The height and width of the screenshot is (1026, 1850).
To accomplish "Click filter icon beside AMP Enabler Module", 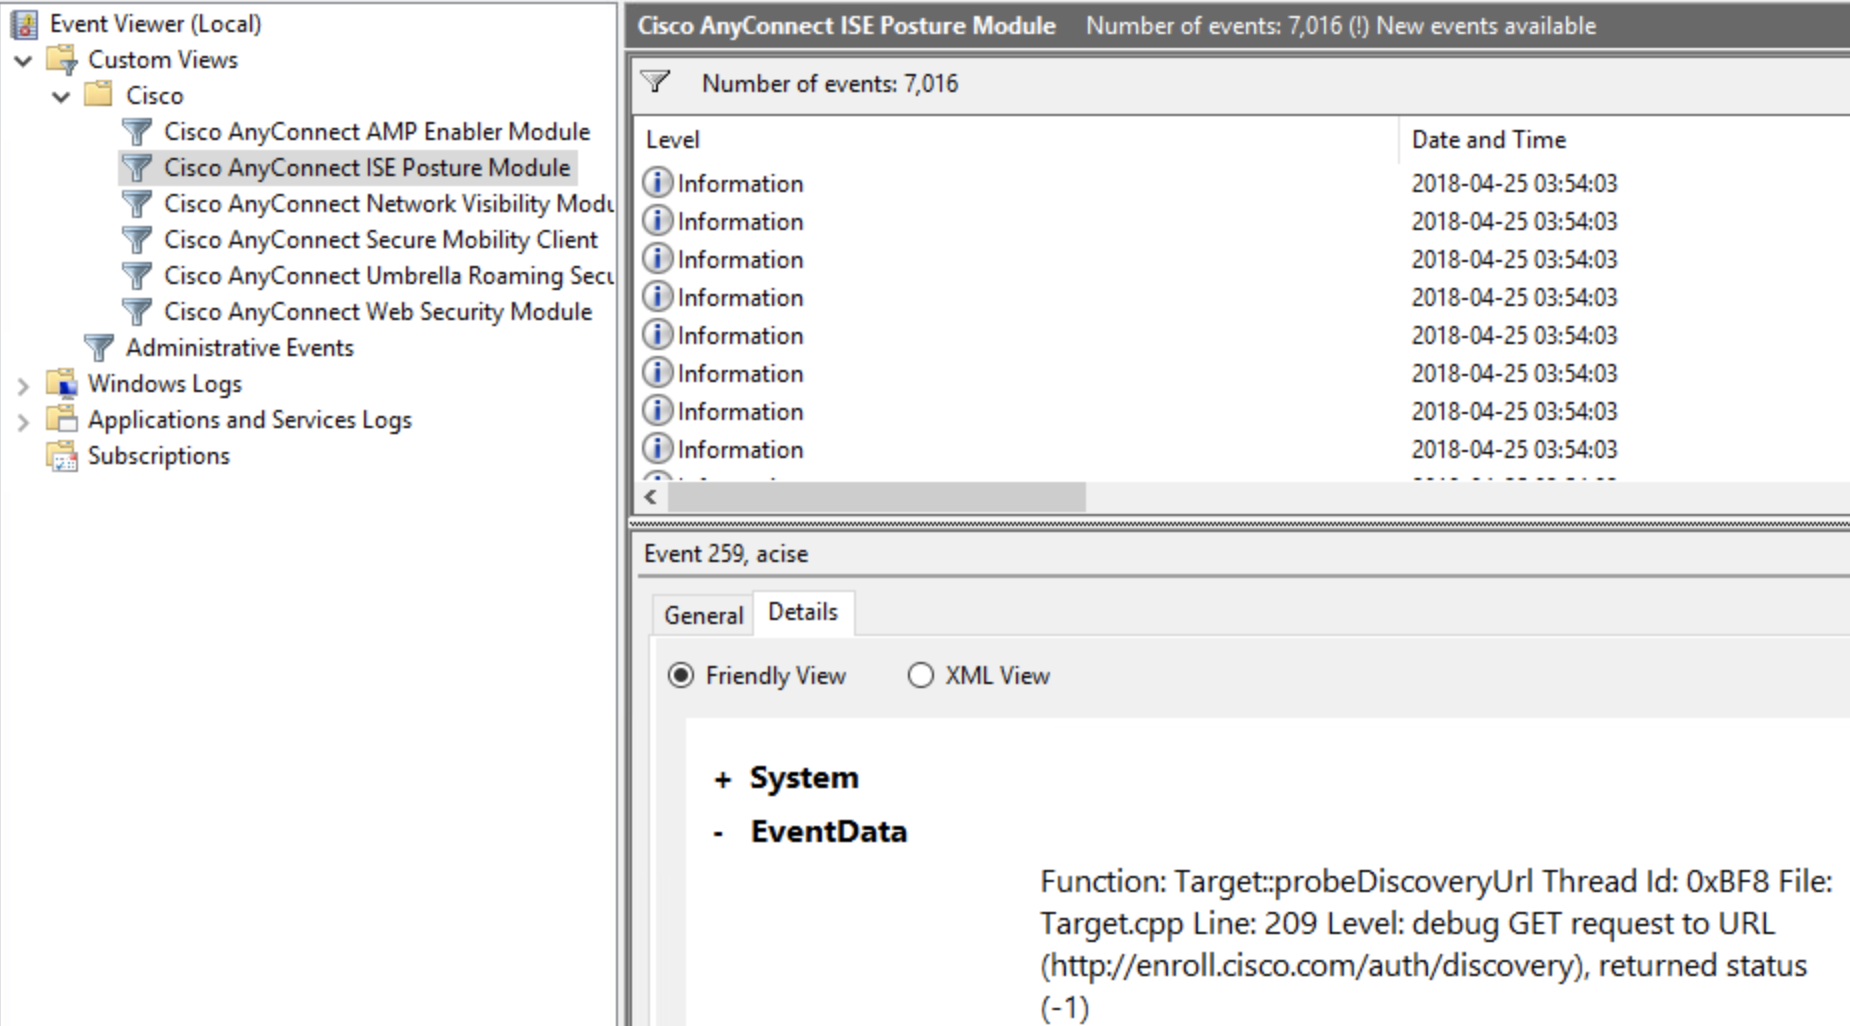I will click(137, 132).
